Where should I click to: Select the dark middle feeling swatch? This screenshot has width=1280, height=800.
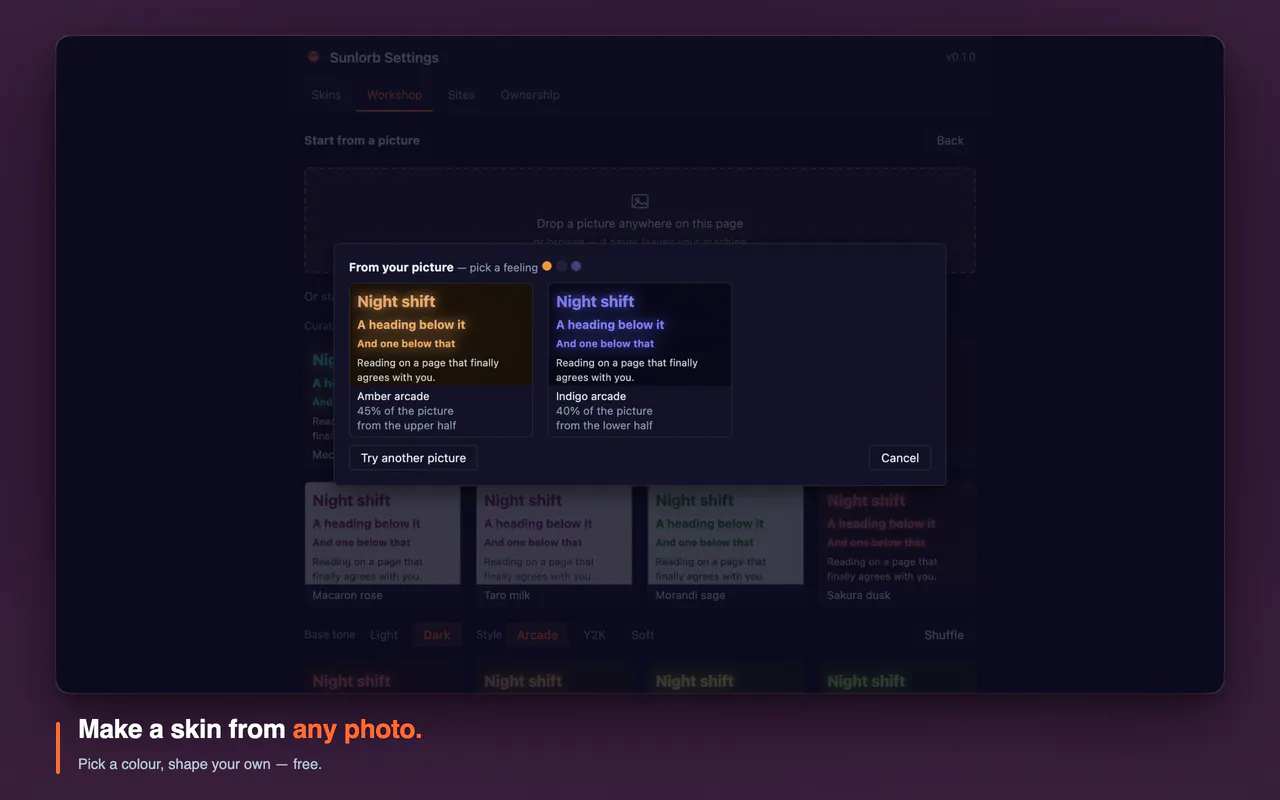pos(562,266)
